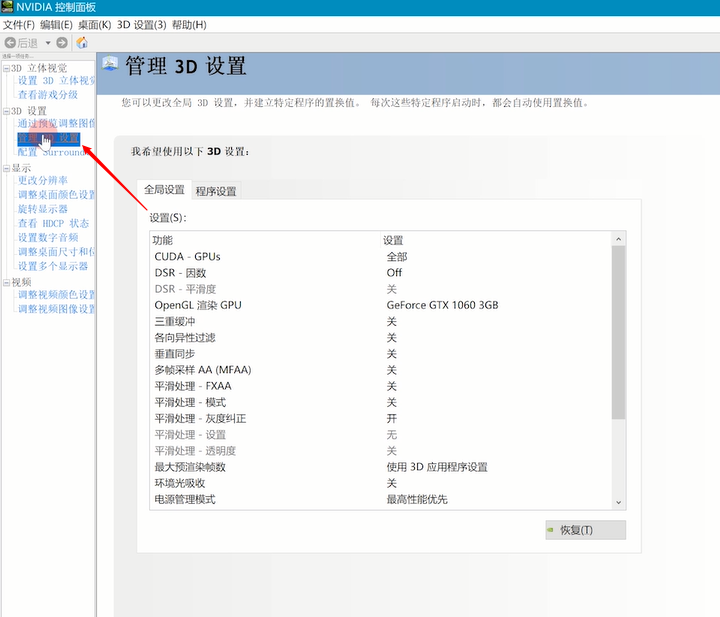Select the 垂直同步 row
The height and width of the screenshot is (617, 720).
(x=381, y=353)
